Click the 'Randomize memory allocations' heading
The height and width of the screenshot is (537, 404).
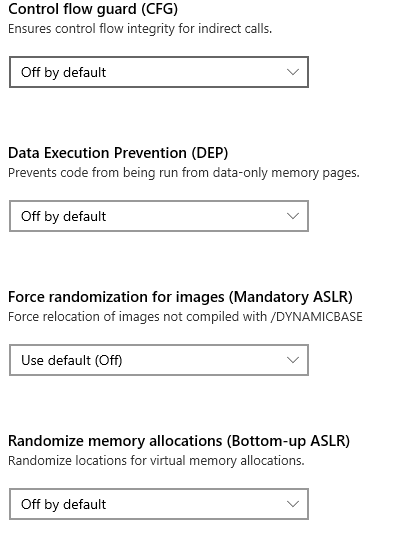pos(179,441)
